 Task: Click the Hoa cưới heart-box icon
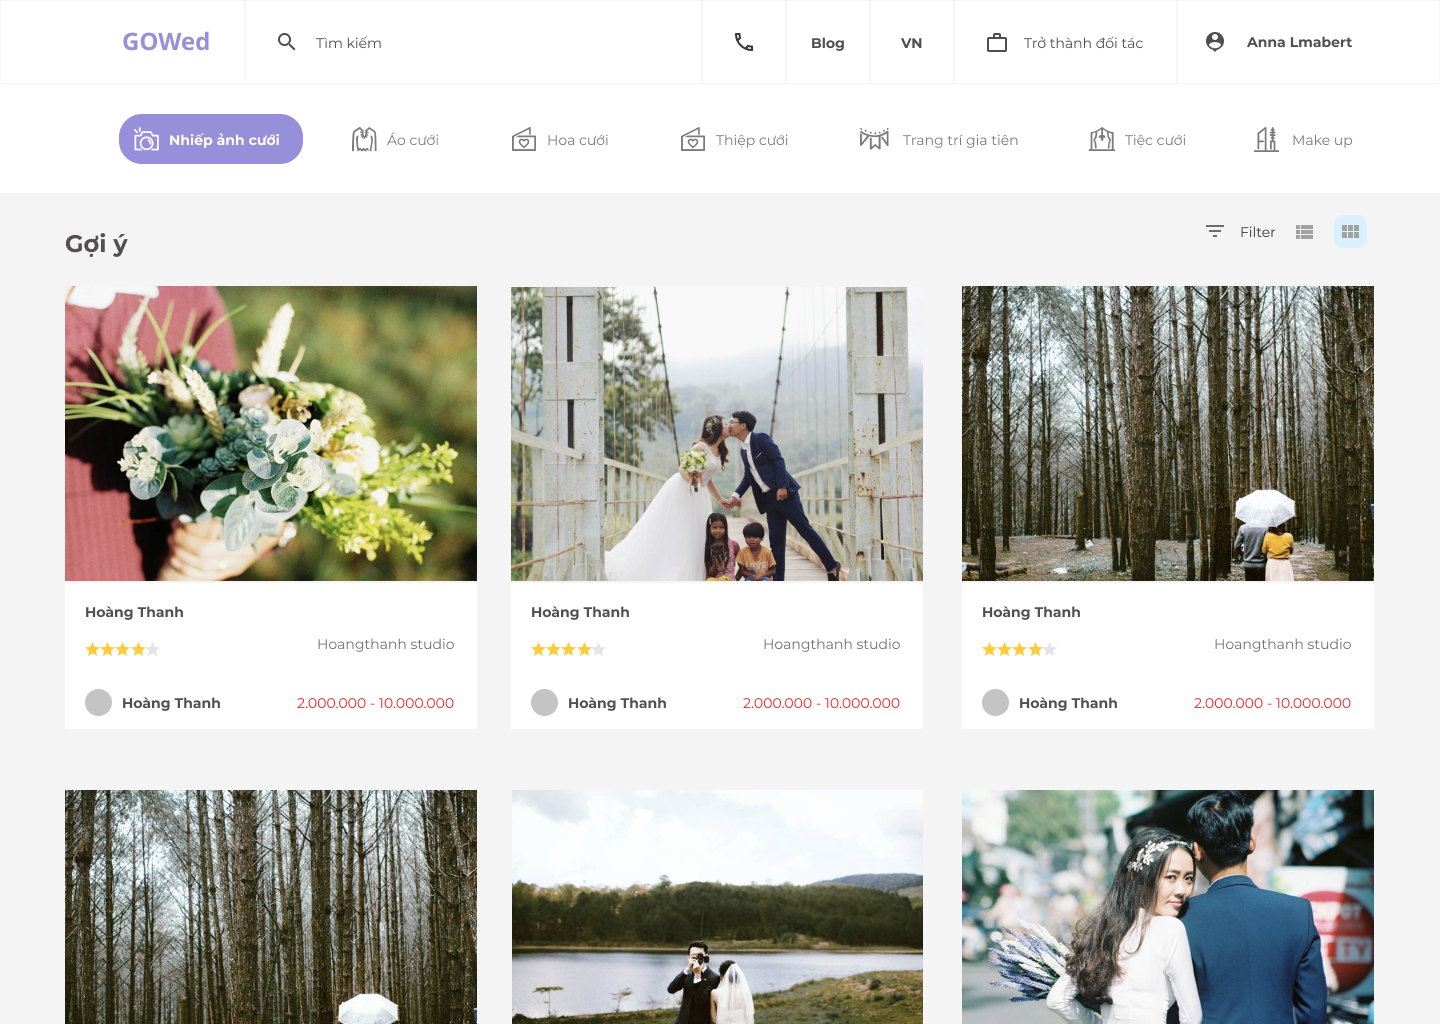coord(524,139)
